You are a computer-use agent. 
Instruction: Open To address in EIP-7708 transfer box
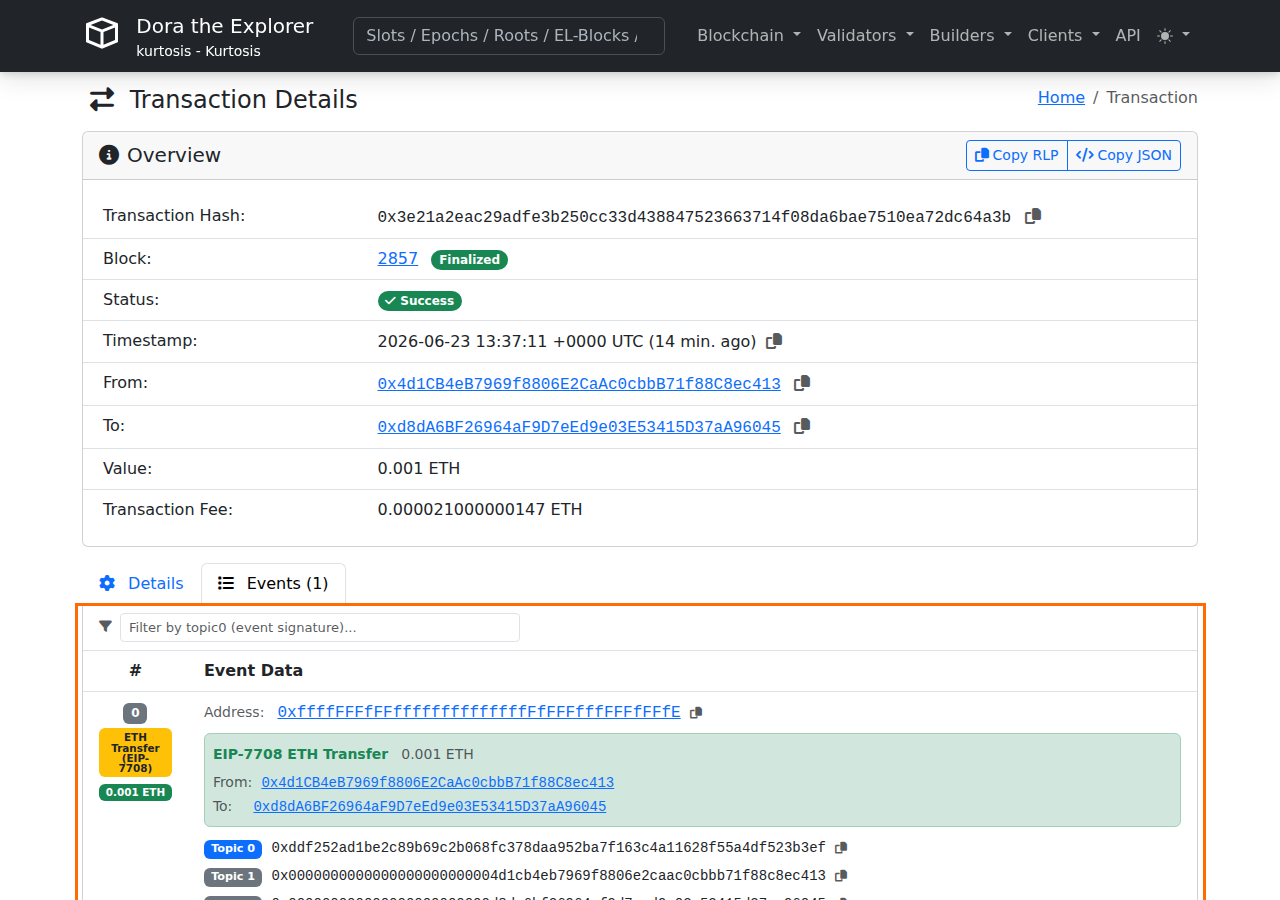[x=430, y=807]
